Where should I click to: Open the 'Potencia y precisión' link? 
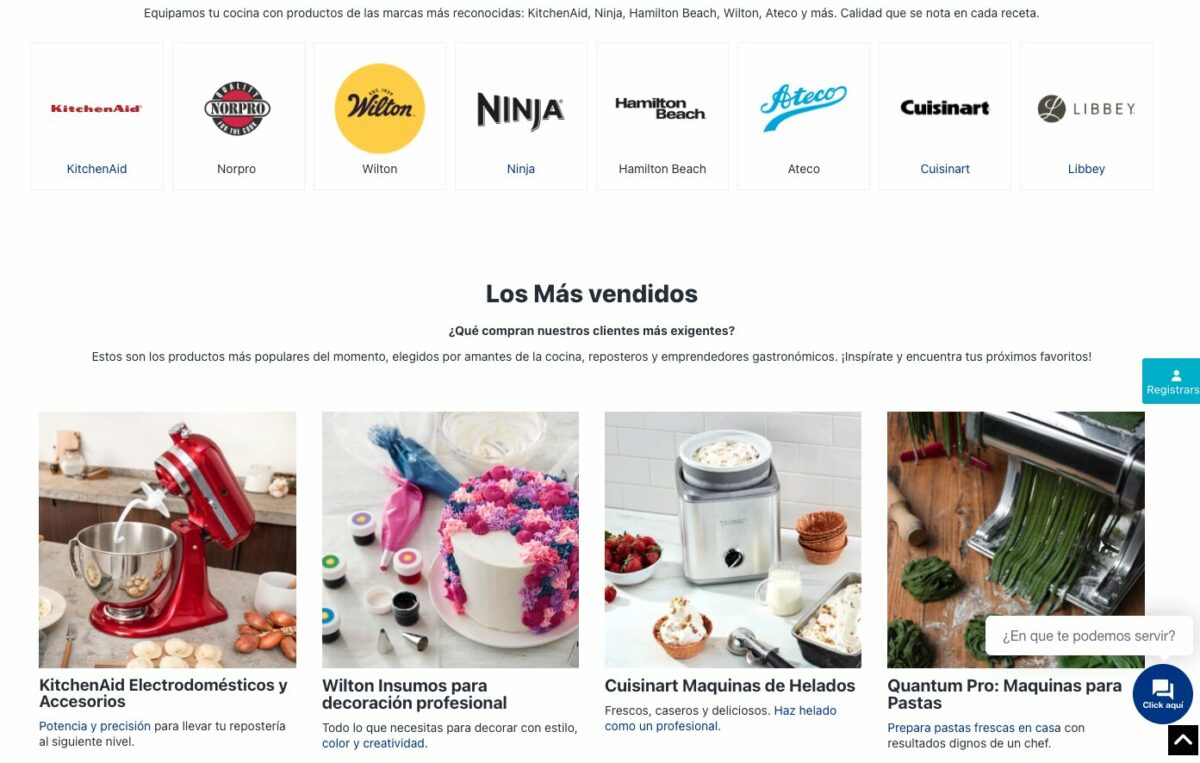pos(95,726)
